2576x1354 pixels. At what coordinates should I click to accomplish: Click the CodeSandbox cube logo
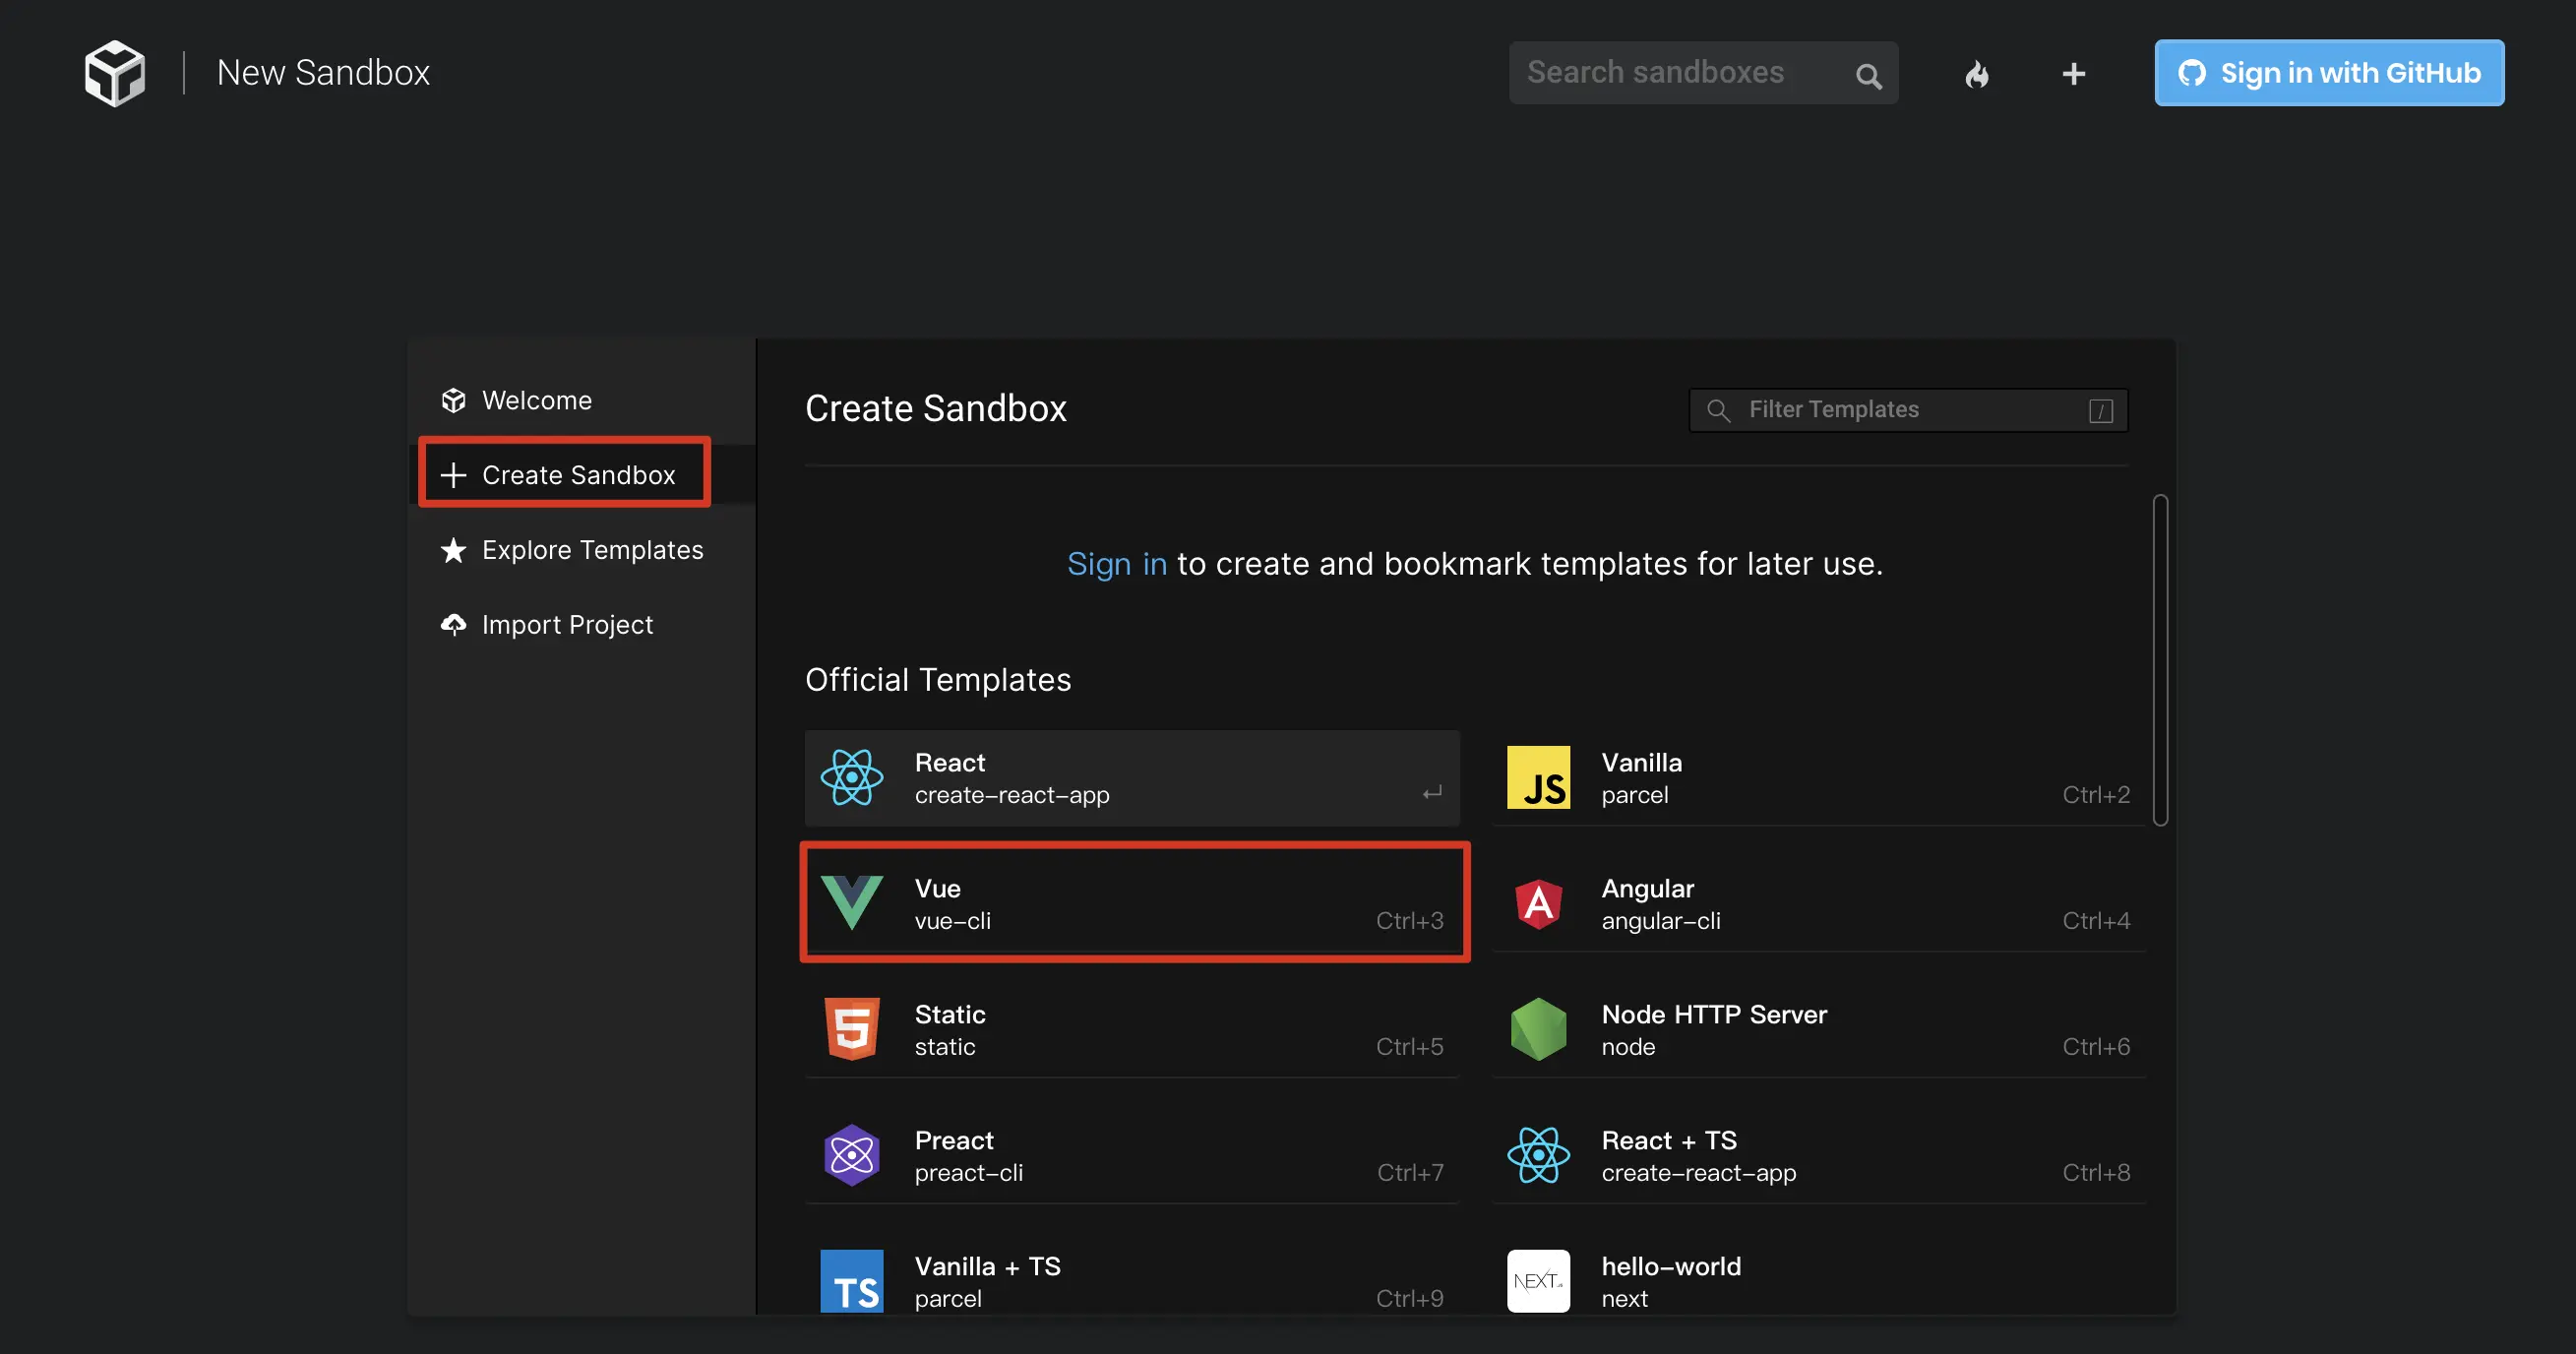tap(114, 72)
